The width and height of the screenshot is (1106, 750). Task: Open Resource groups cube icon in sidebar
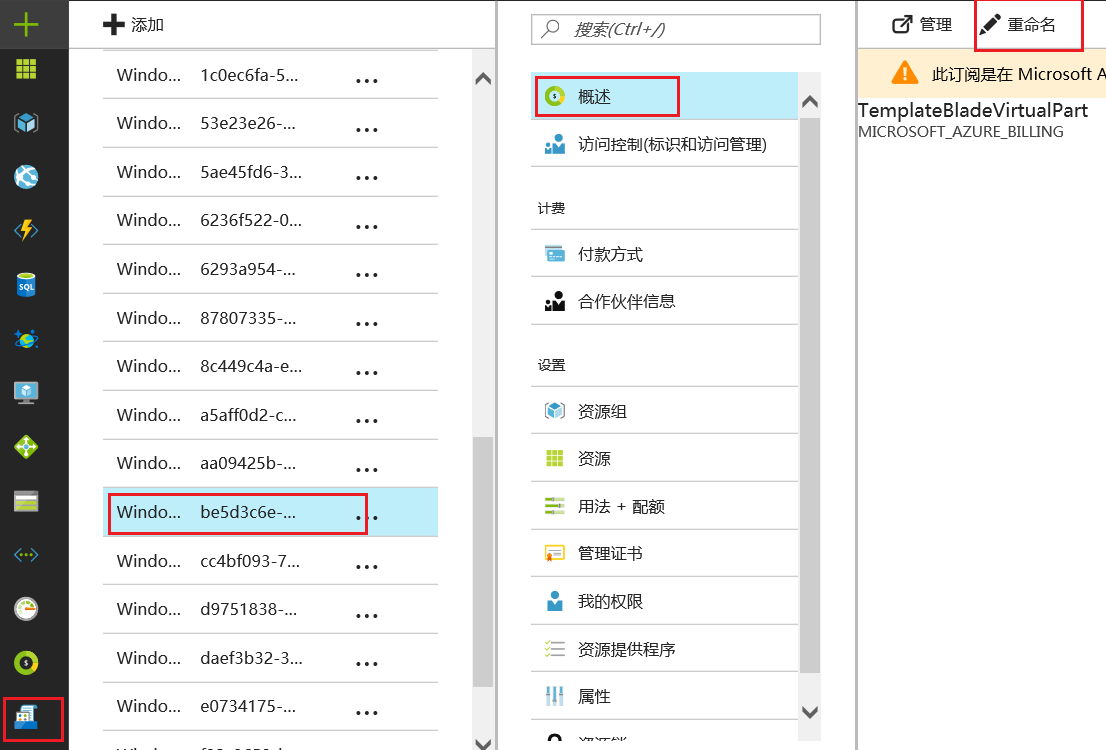pos(26,123)
